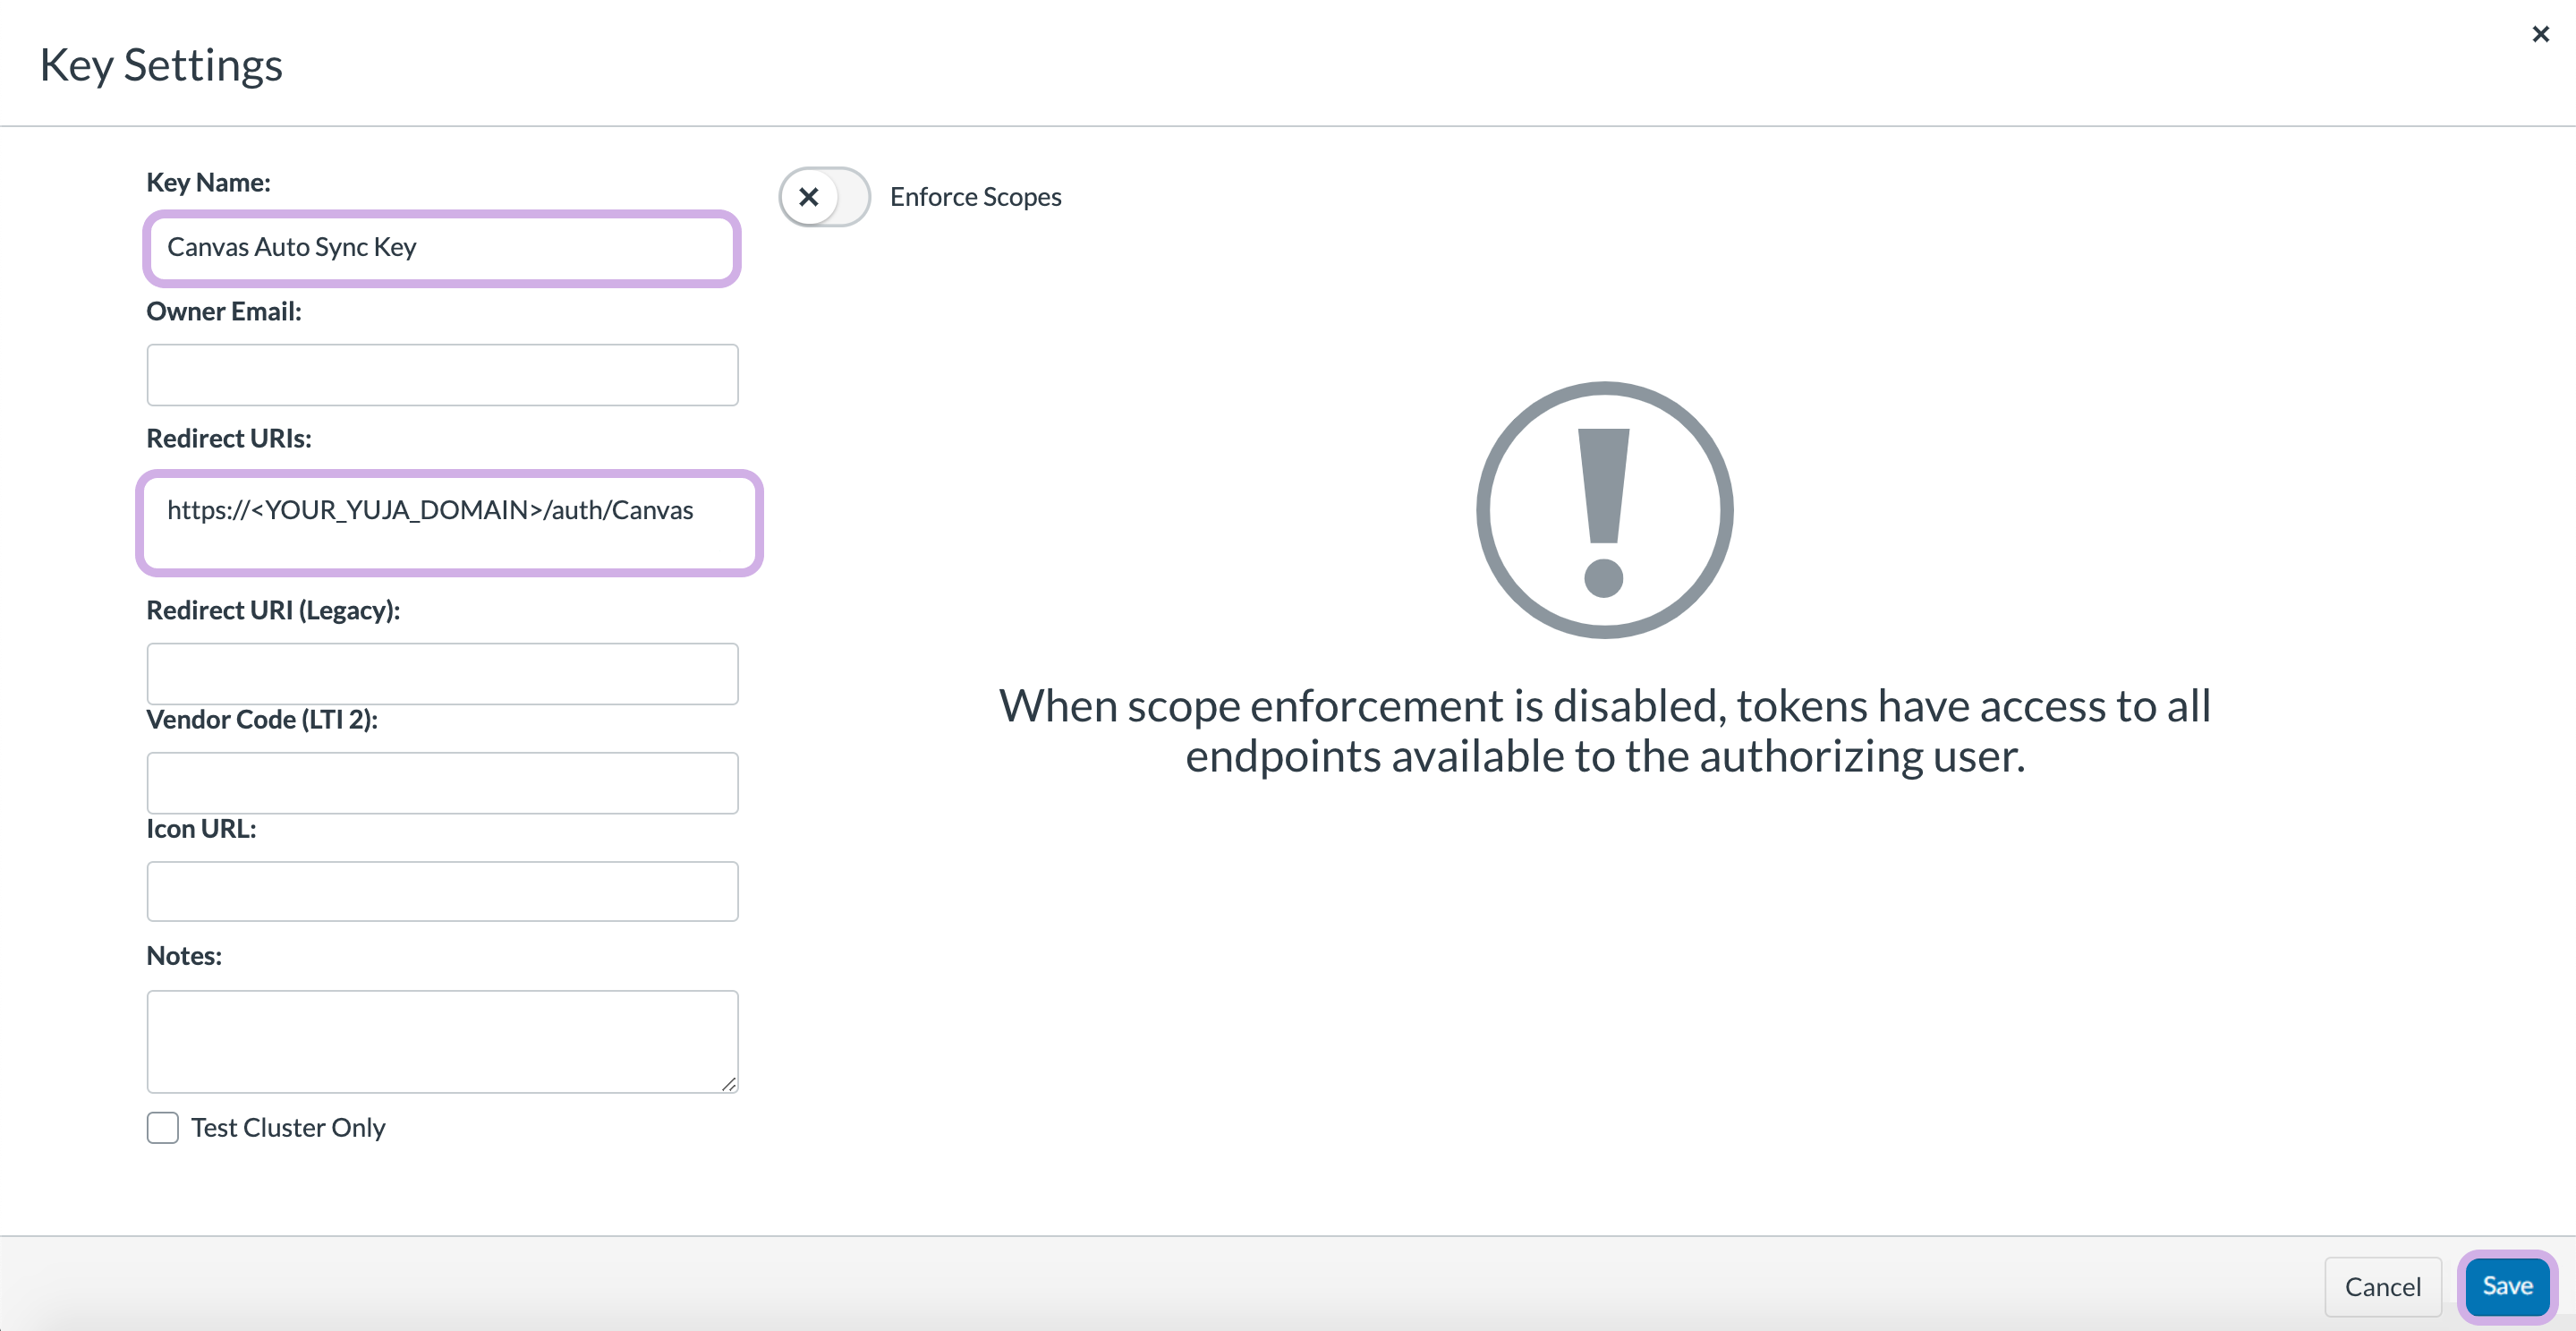
Task: Close the Key Settings dialog with X
Action: coord(2540,34)
